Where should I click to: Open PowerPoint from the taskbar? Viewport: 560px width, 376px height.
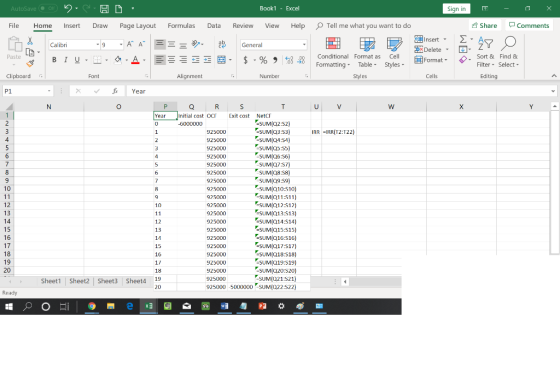click(262, 306)
